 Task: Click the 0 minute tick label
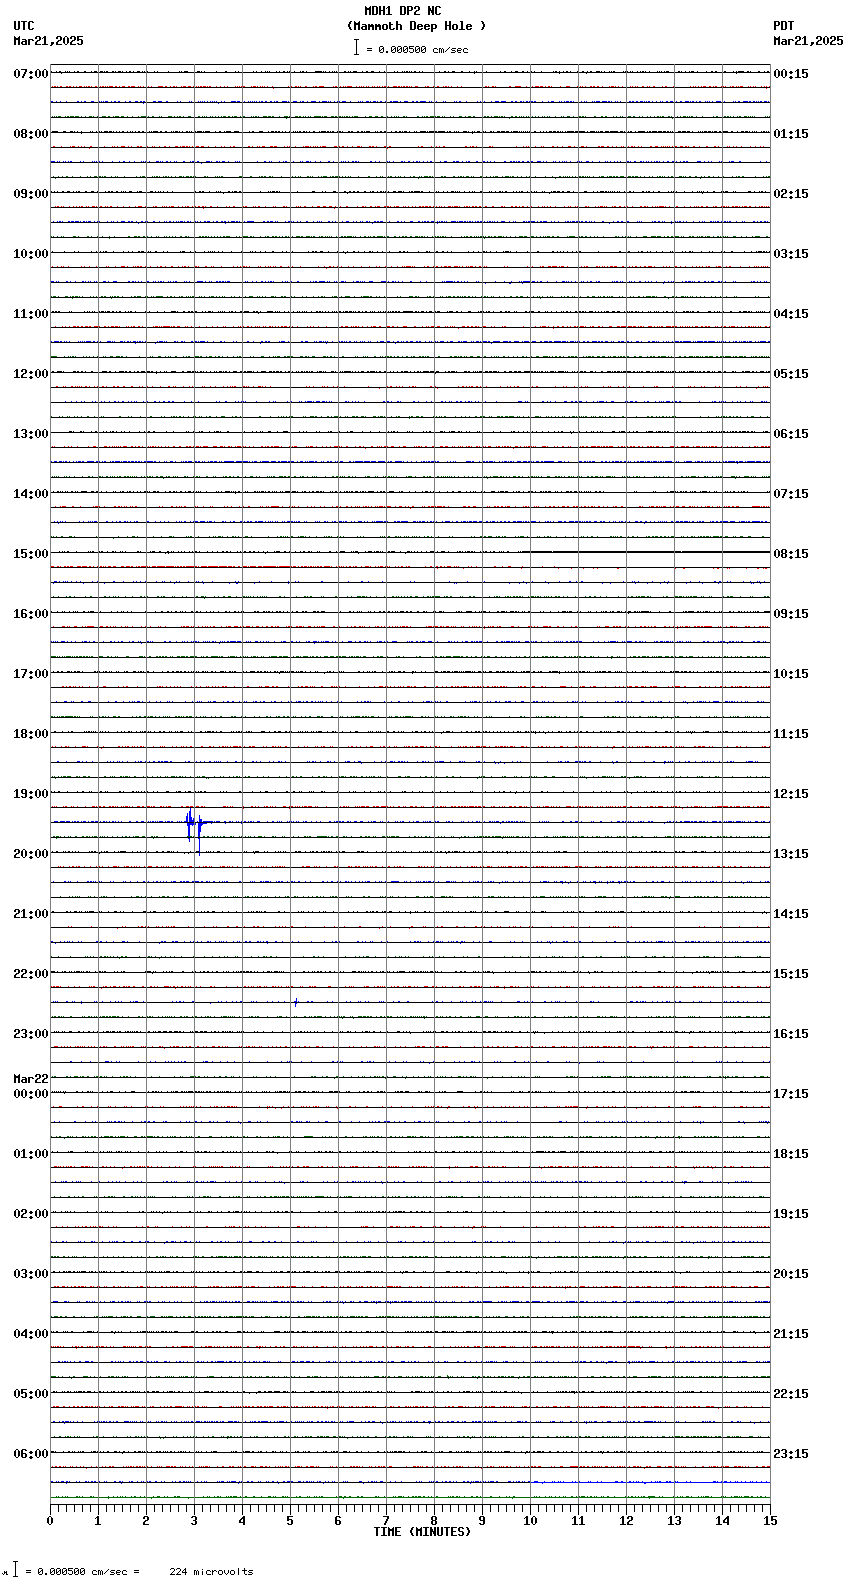(x=50, y=1521)
